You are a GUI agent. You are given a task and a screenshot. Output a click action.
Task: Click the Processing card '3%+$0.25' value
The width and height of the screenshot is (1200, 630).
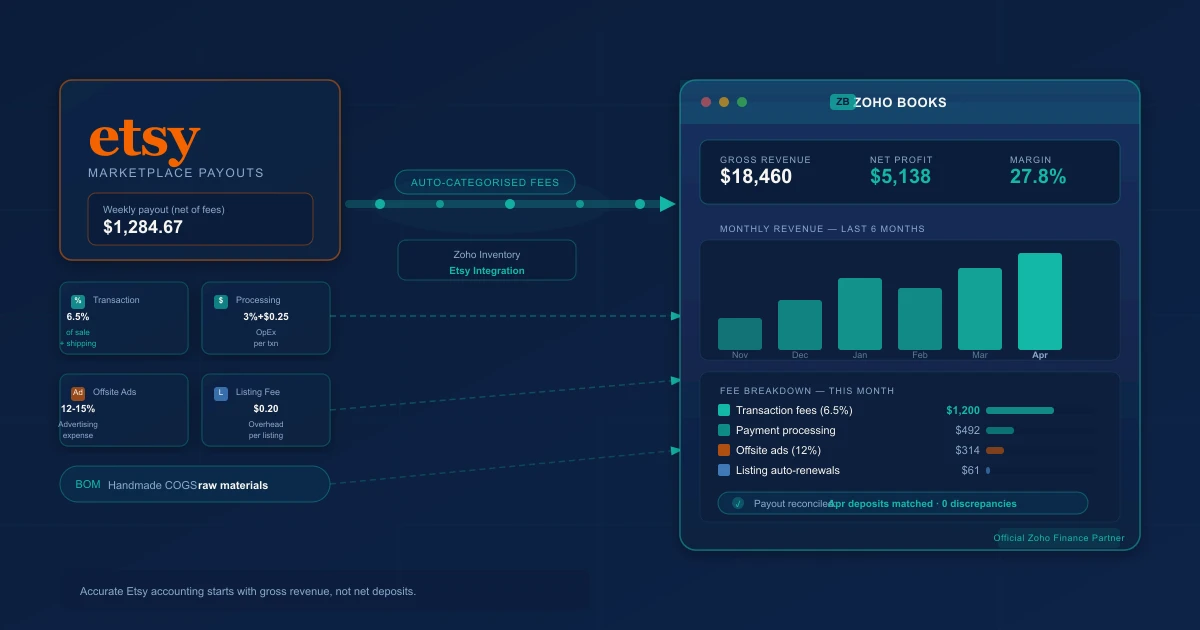pos(266,317)
